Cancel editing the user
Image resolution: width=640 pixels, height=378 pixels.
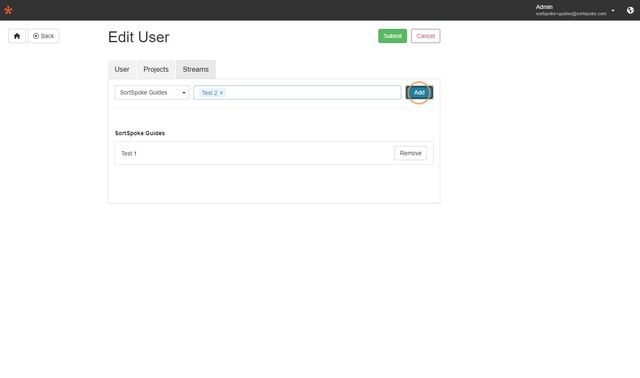coord(425,36)
